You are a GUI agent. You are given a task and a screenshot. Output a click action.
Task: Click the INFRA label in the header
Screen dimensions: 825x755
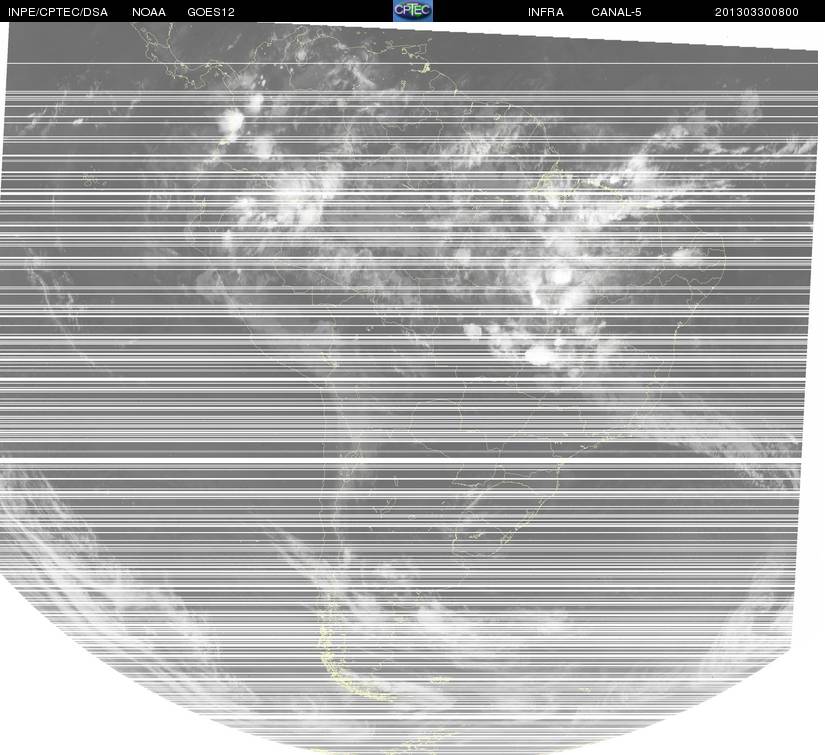pyautogui.click(x=546, y=12)
